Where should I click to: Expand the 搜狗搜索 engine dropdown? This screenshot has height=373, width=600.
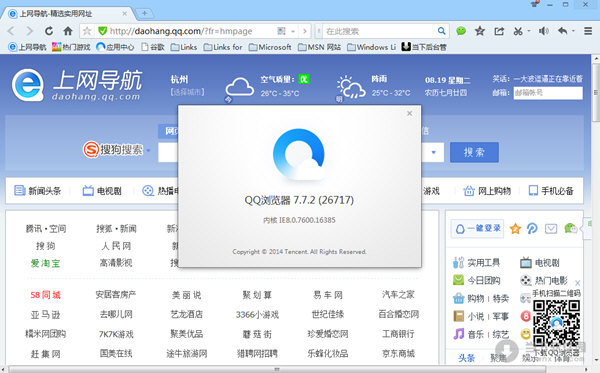coord(148,150)
